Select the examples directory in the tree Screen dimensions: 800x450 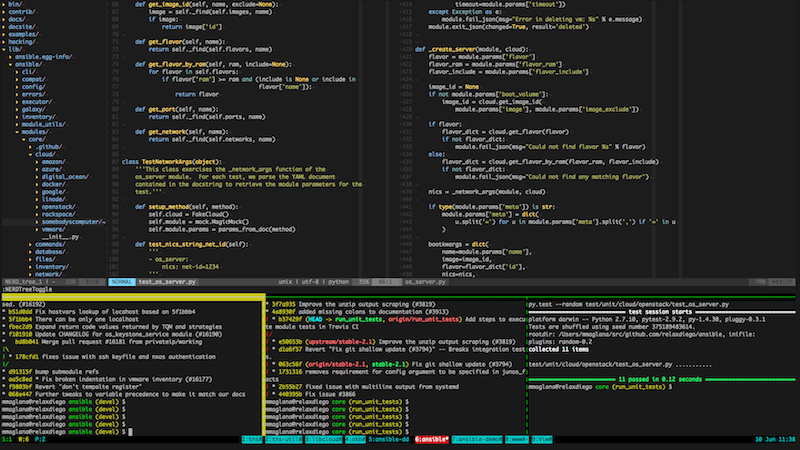click(x=23, y=34)
